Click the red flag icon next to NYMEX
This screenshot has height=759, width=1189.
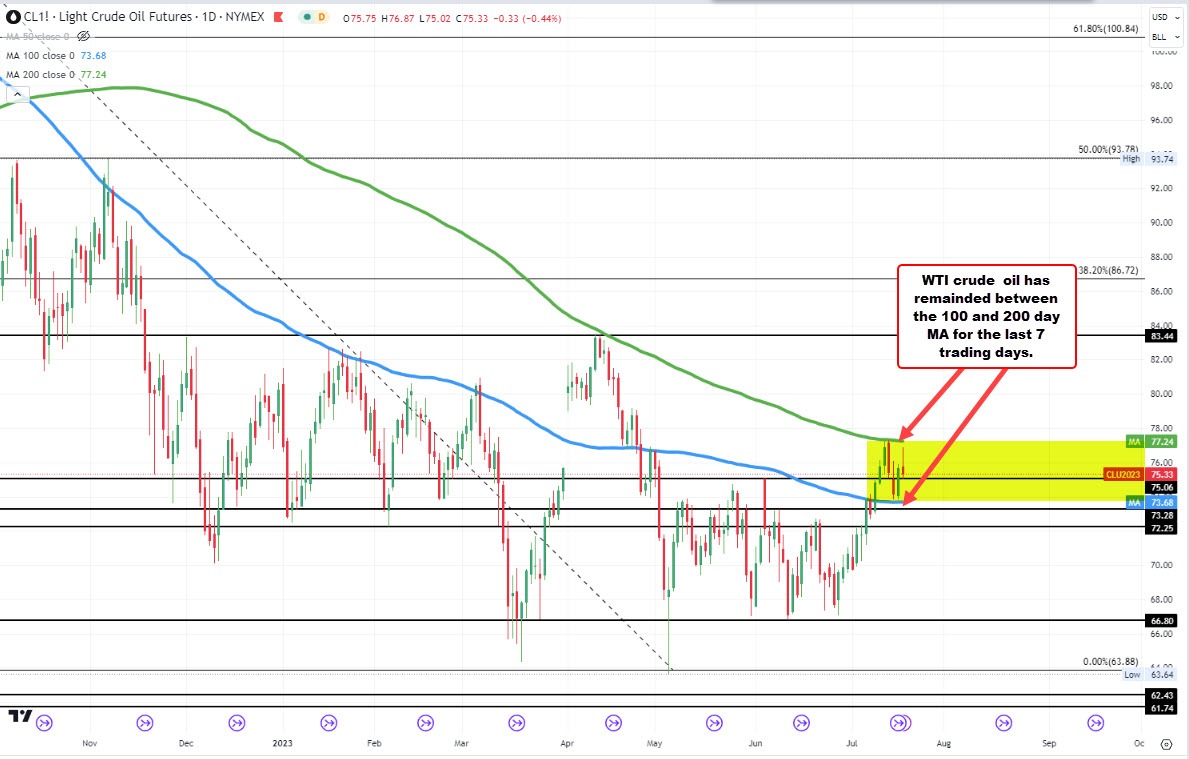(x=276, y=17)
